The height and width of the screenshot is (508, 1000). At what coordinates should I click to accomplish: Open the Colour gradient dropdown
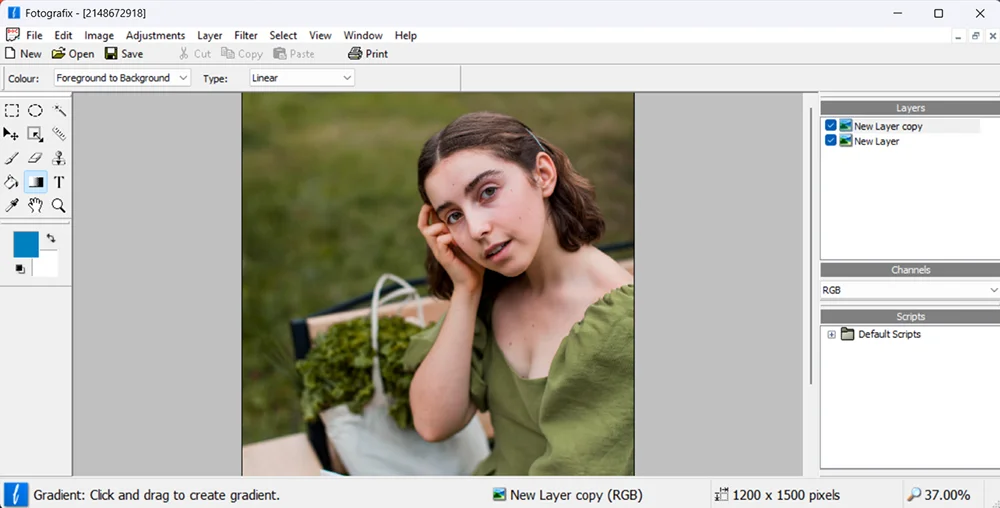[x=121, y=78]
